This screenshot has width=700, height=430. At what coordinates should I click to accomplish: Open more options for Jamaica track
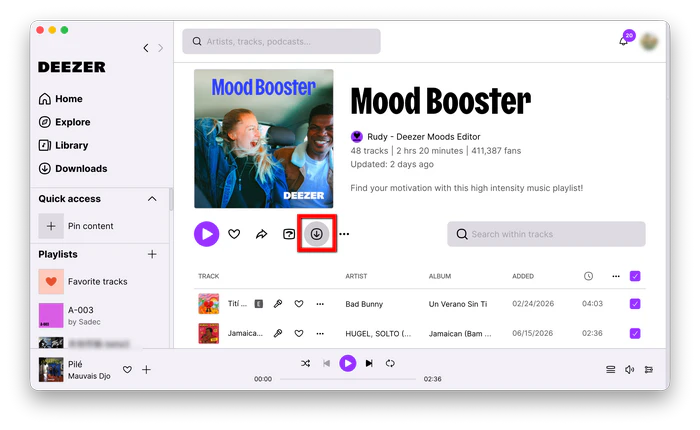point(320,333)
